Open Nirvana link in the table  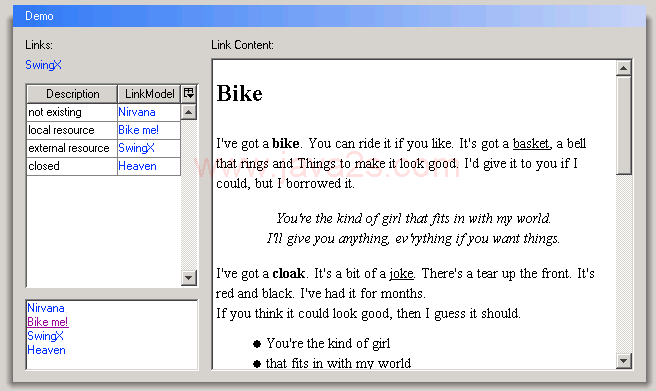click(137, 112)
